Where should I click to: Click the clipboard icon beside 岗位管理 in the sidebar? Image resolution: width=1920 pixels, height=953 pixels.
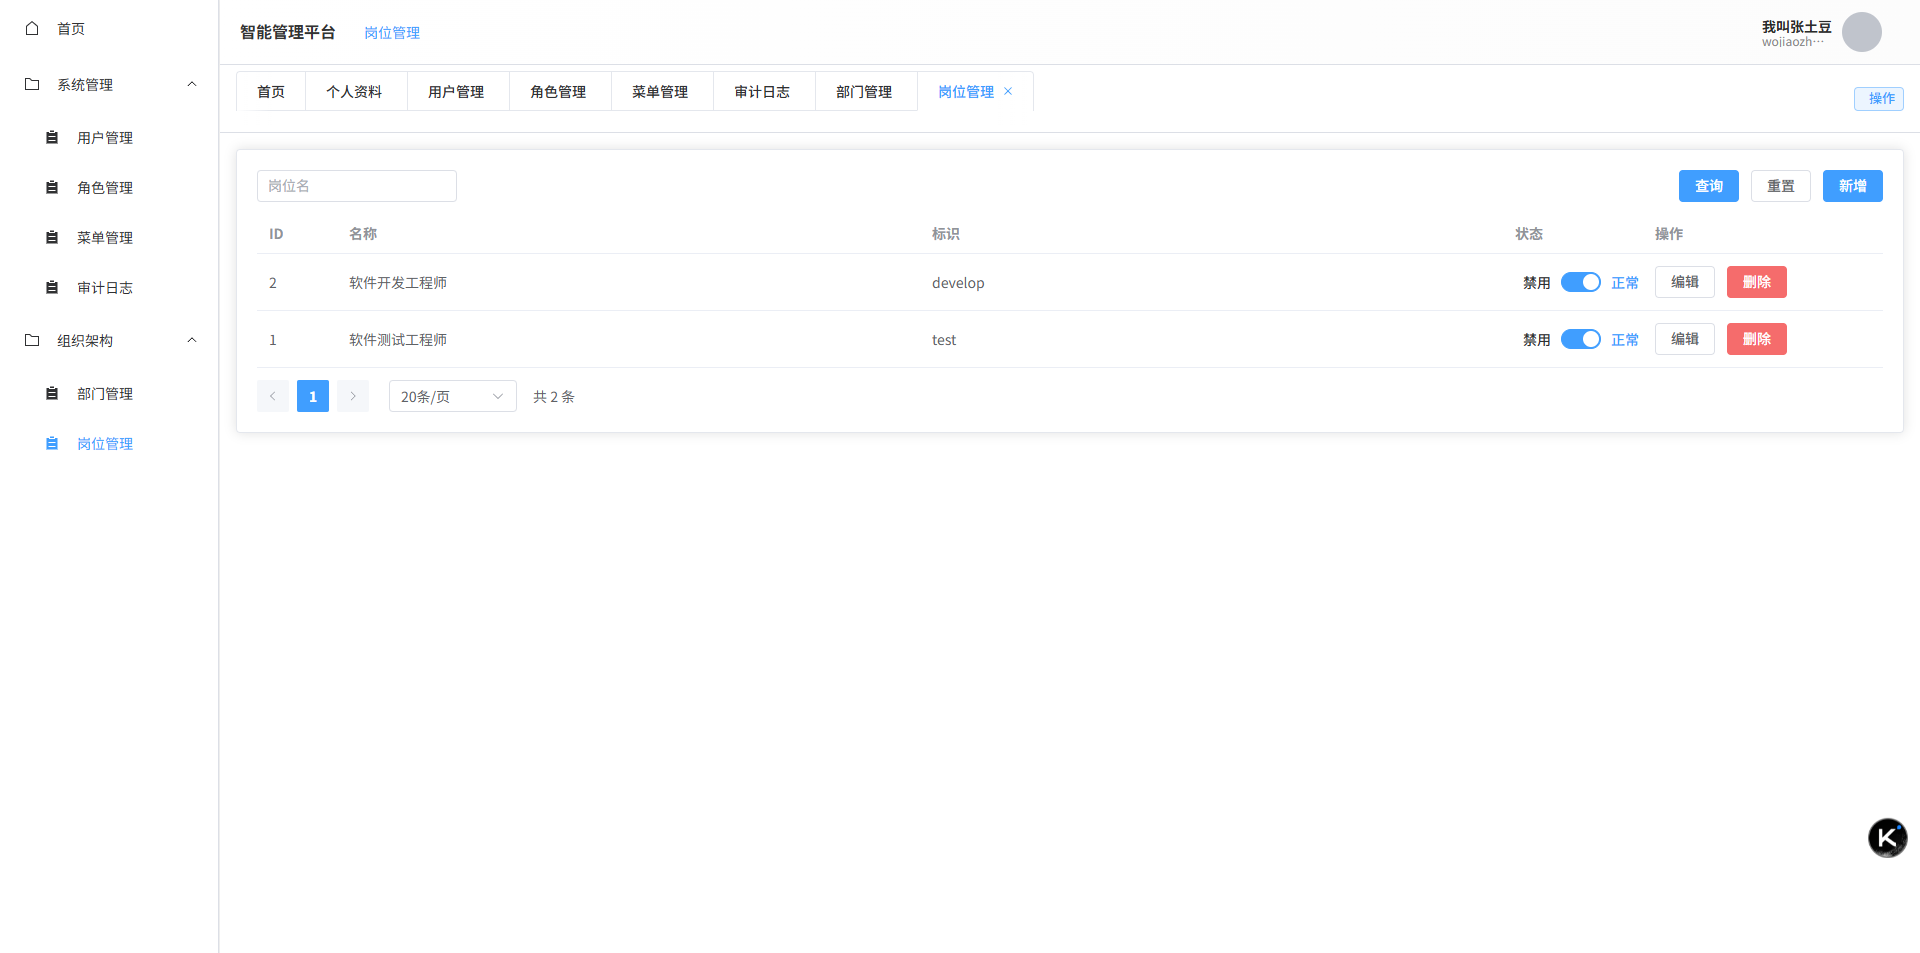pyautogui.click(x=52, y=443)
